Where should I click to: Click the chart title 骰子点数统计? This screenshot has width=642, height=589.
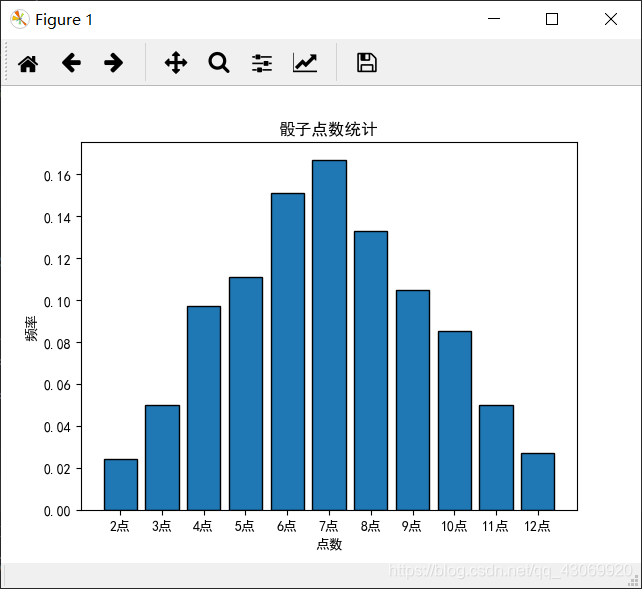click(x=328, y=129)
